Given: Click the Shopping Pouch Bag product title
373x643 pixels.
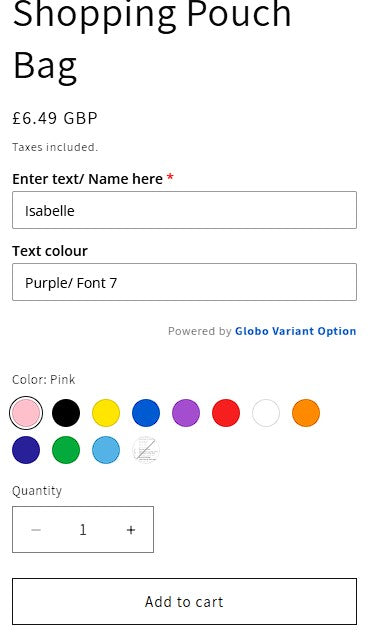Looking at the screenshot, I should (152, 39).
